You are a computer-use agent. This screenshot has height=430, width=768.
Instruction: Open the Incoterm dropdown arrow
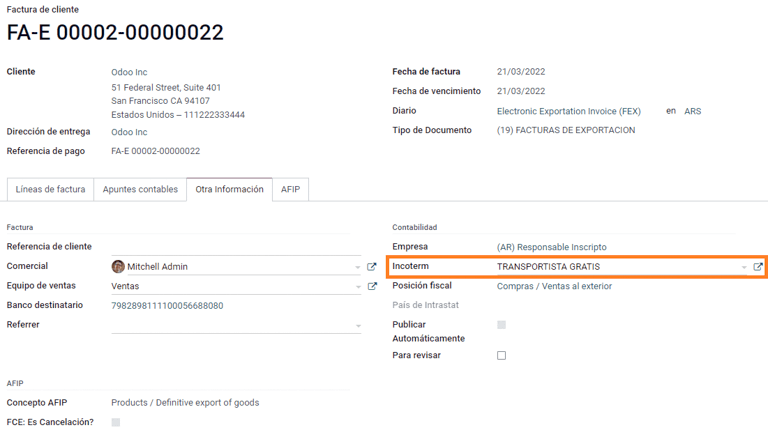coord(744,268)
